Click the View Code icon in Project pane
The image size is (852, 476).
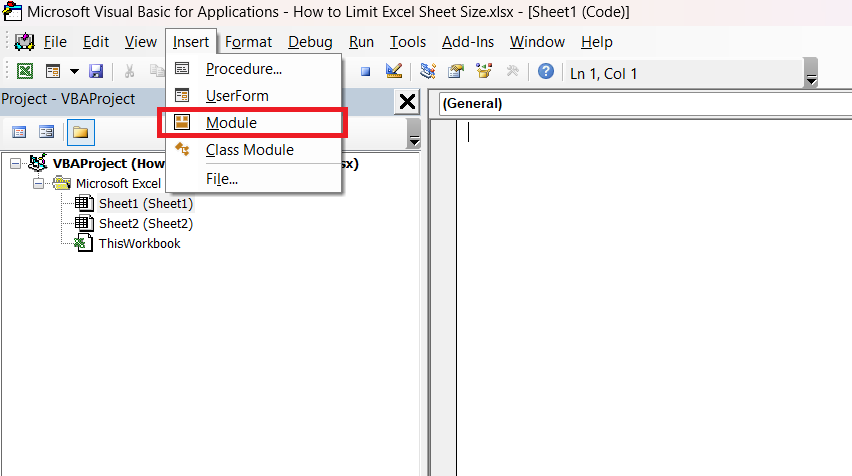click(x=19, y=132)
